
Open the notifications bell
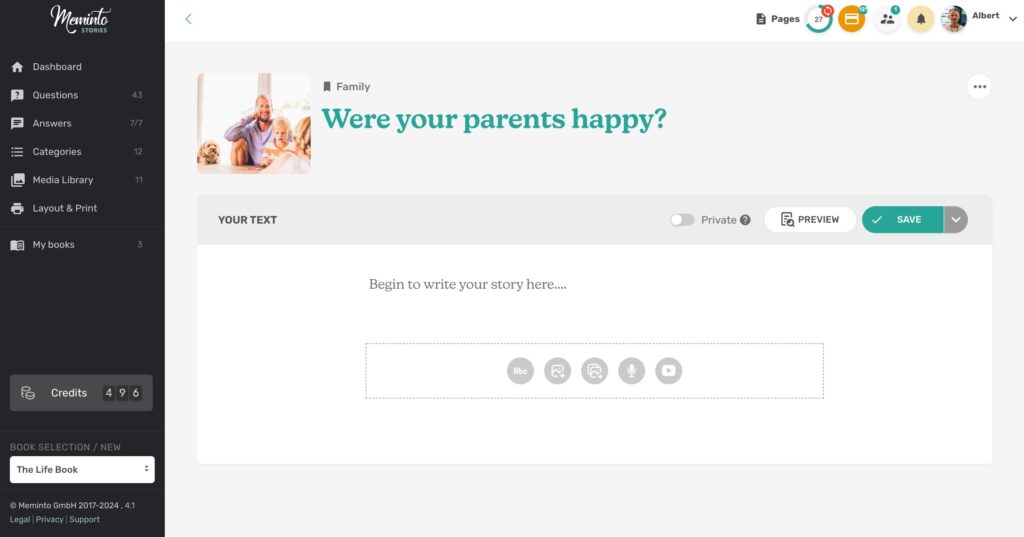pyautogui.click(x=921, y=19)
